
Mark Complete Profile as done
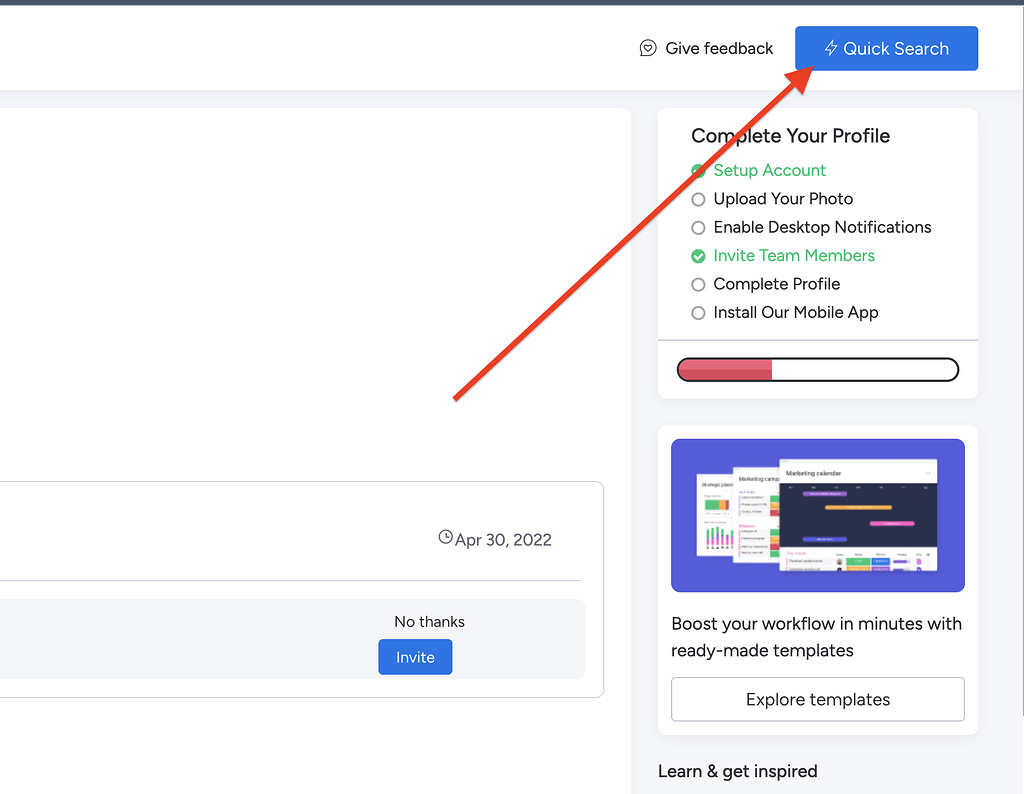[698, 284]
